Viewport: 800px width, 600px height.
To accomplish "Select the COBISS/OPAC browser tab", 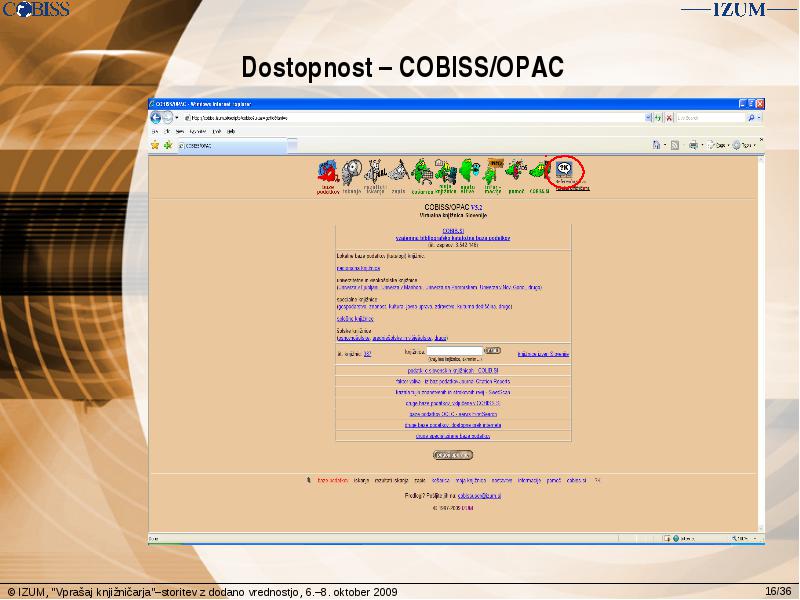I will point(232,146).
